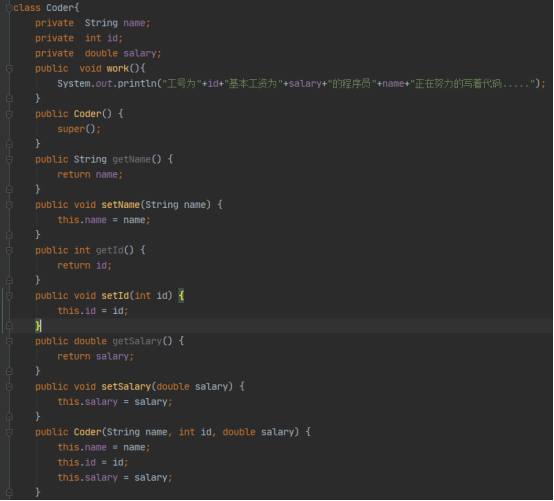Place cursor on the println statement

pos(301,84)
